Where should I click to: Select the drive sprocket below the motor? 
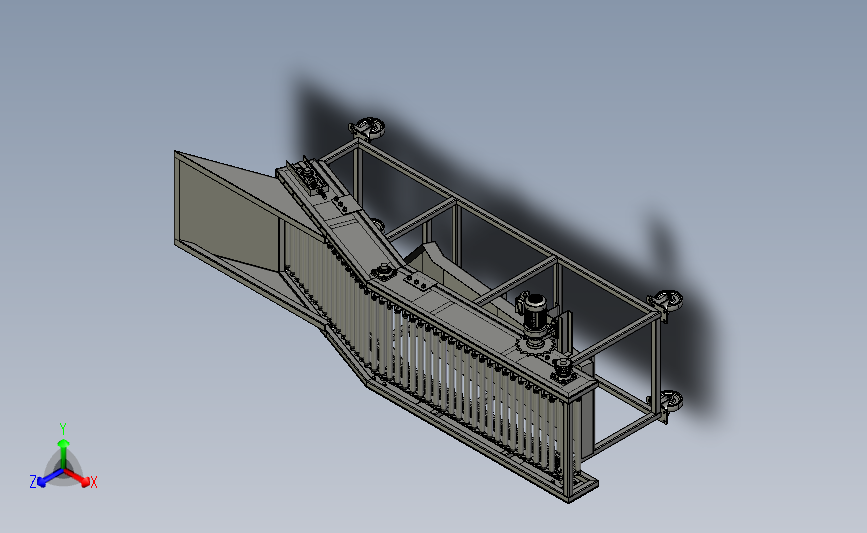533,344
